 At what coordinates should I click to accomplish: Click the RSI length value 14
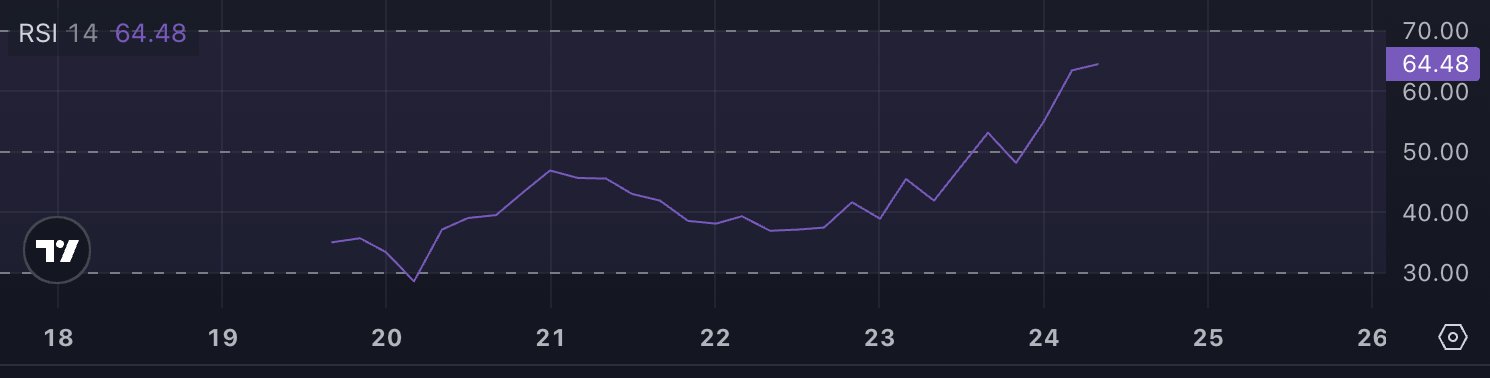[x=83, y=33]
